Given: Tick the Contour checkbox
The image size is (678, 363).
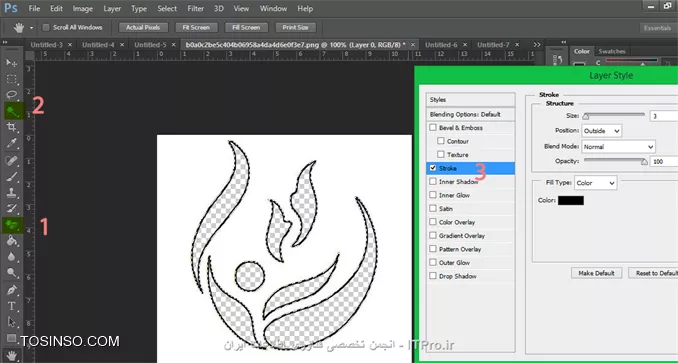Looking at the screenshot, I should tap(441, 141).
